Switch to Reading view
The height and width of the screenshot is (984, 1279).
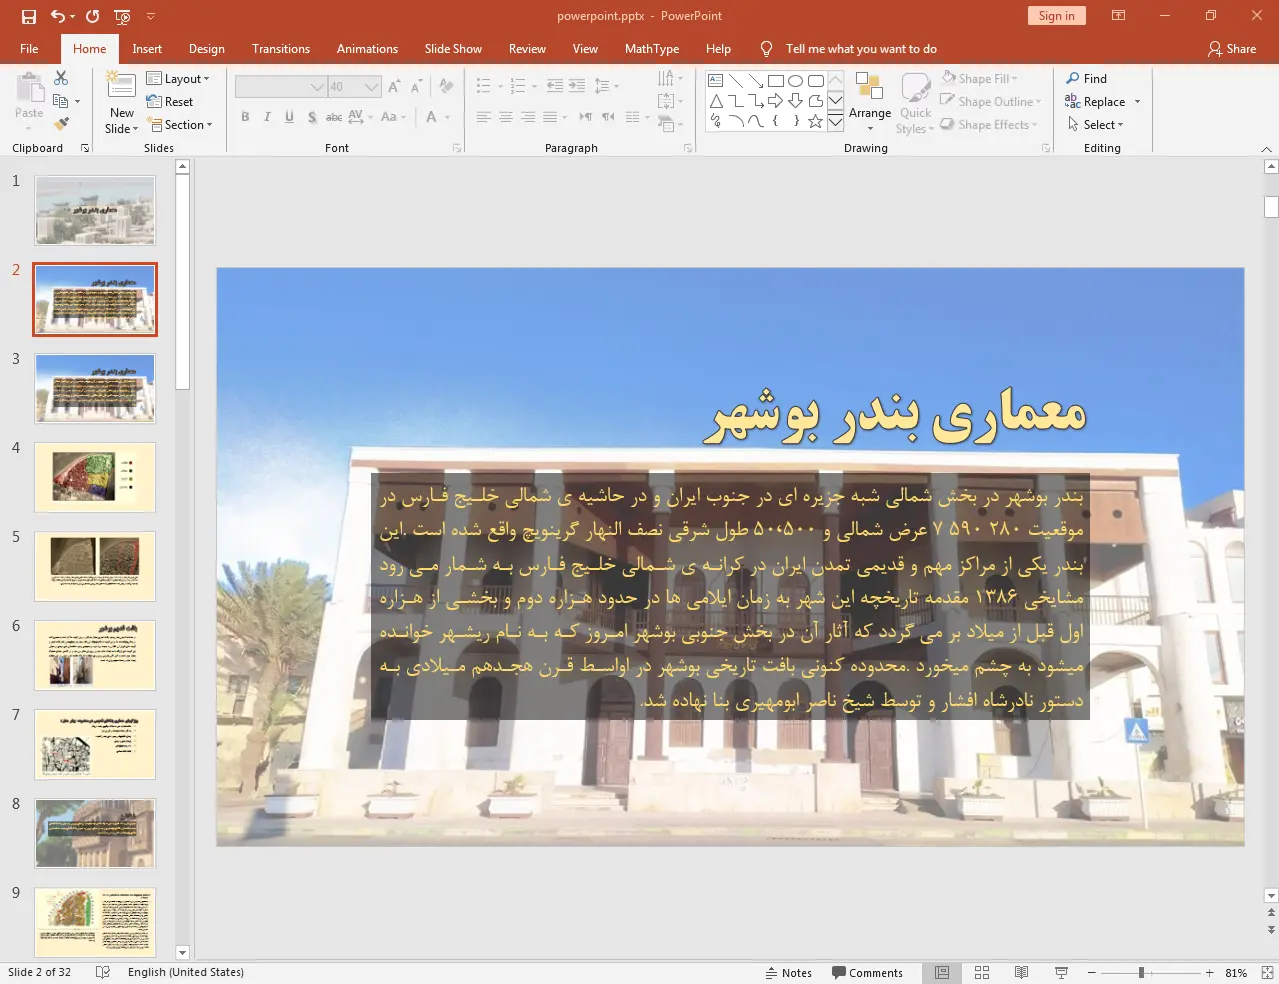point(1021,972)
